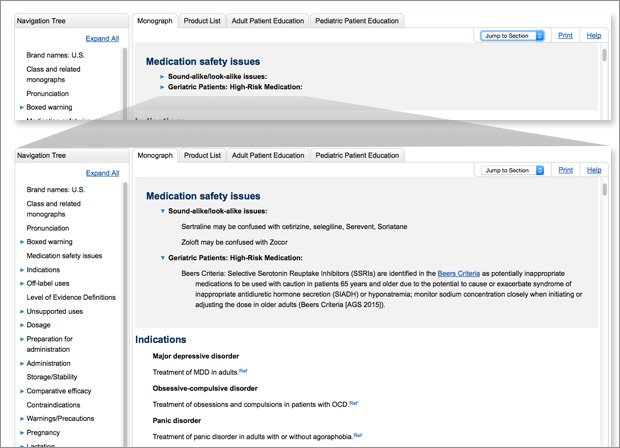Viewport: 620px width, 448px height.
Task: Click the Unsupported uses arrow icon
Action: (x=21, y=312)
